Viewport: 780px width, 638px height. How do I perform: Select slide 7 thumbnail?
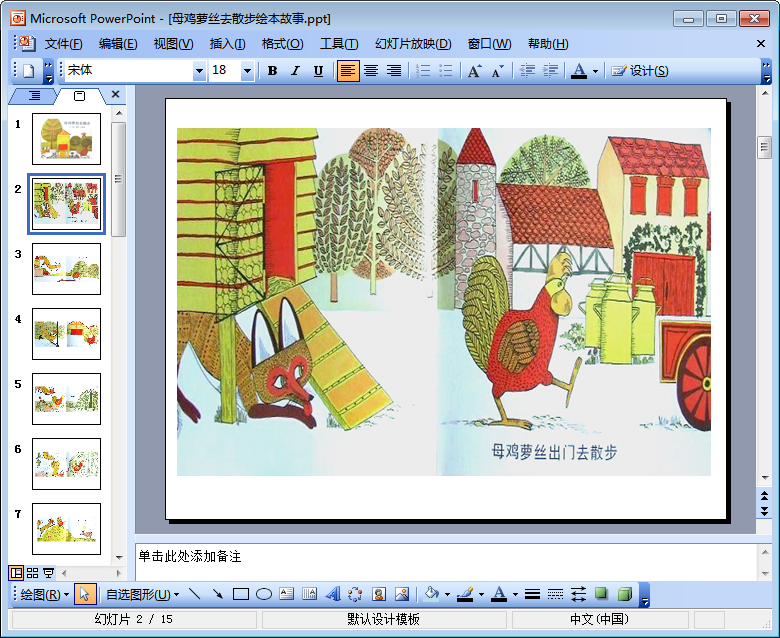pyautogui.click(x=66, y=529)
